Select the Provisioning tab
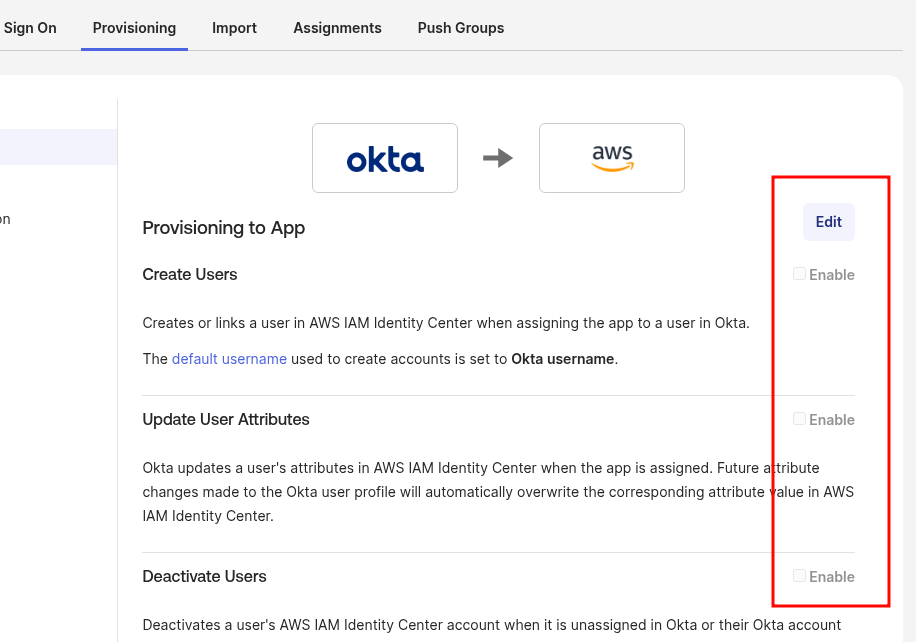The image size is (916, 642). pyautogui.click(x=134, y=28)
